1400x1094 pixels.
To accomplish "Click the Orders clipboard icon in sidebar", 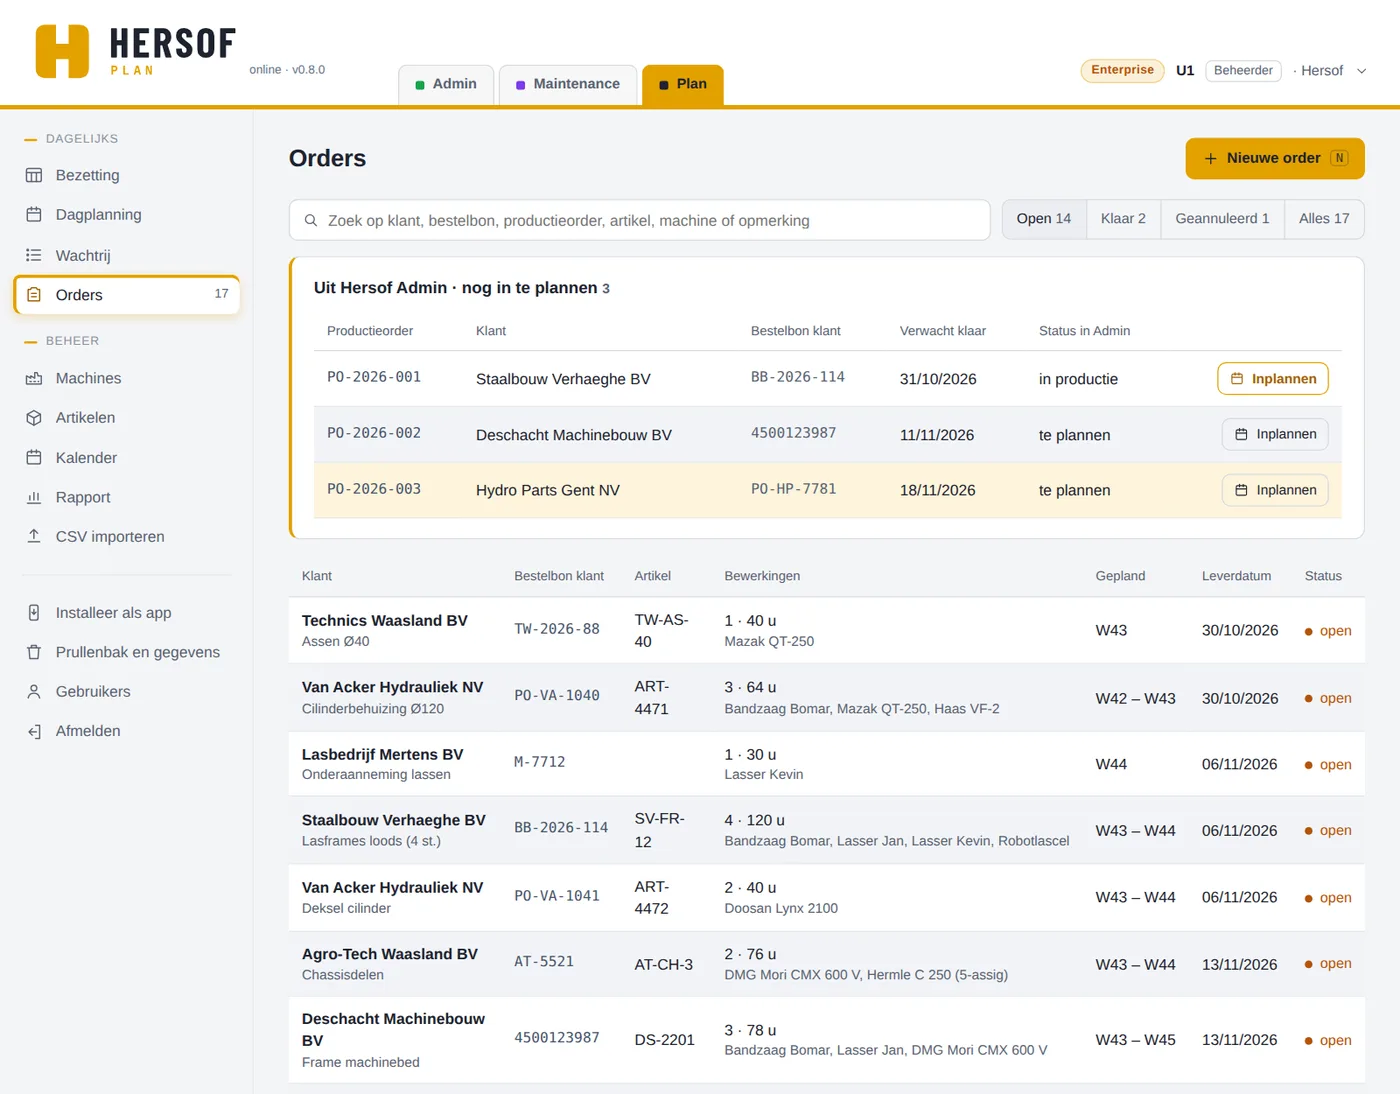I will coord(34,295).
